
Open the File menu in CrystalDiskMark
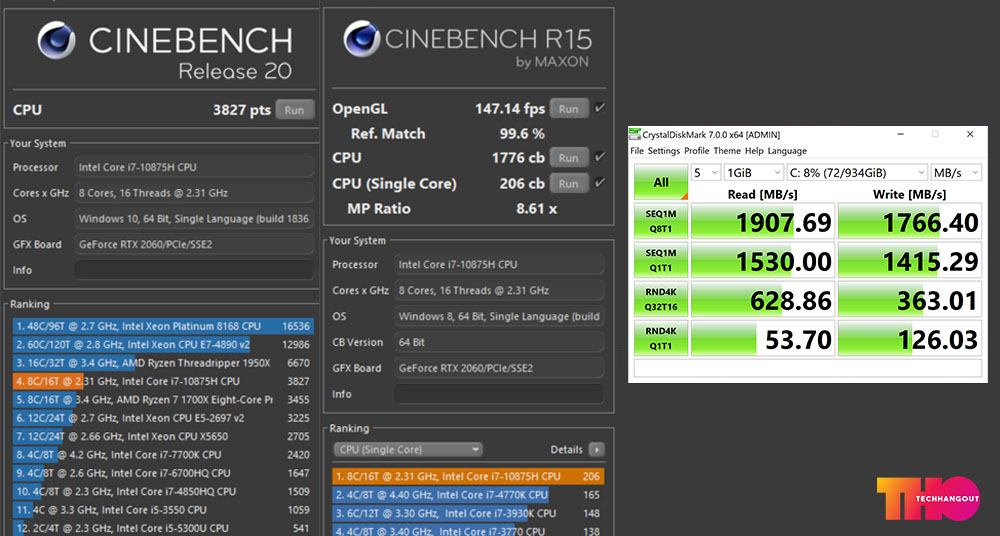click(637, 151)
